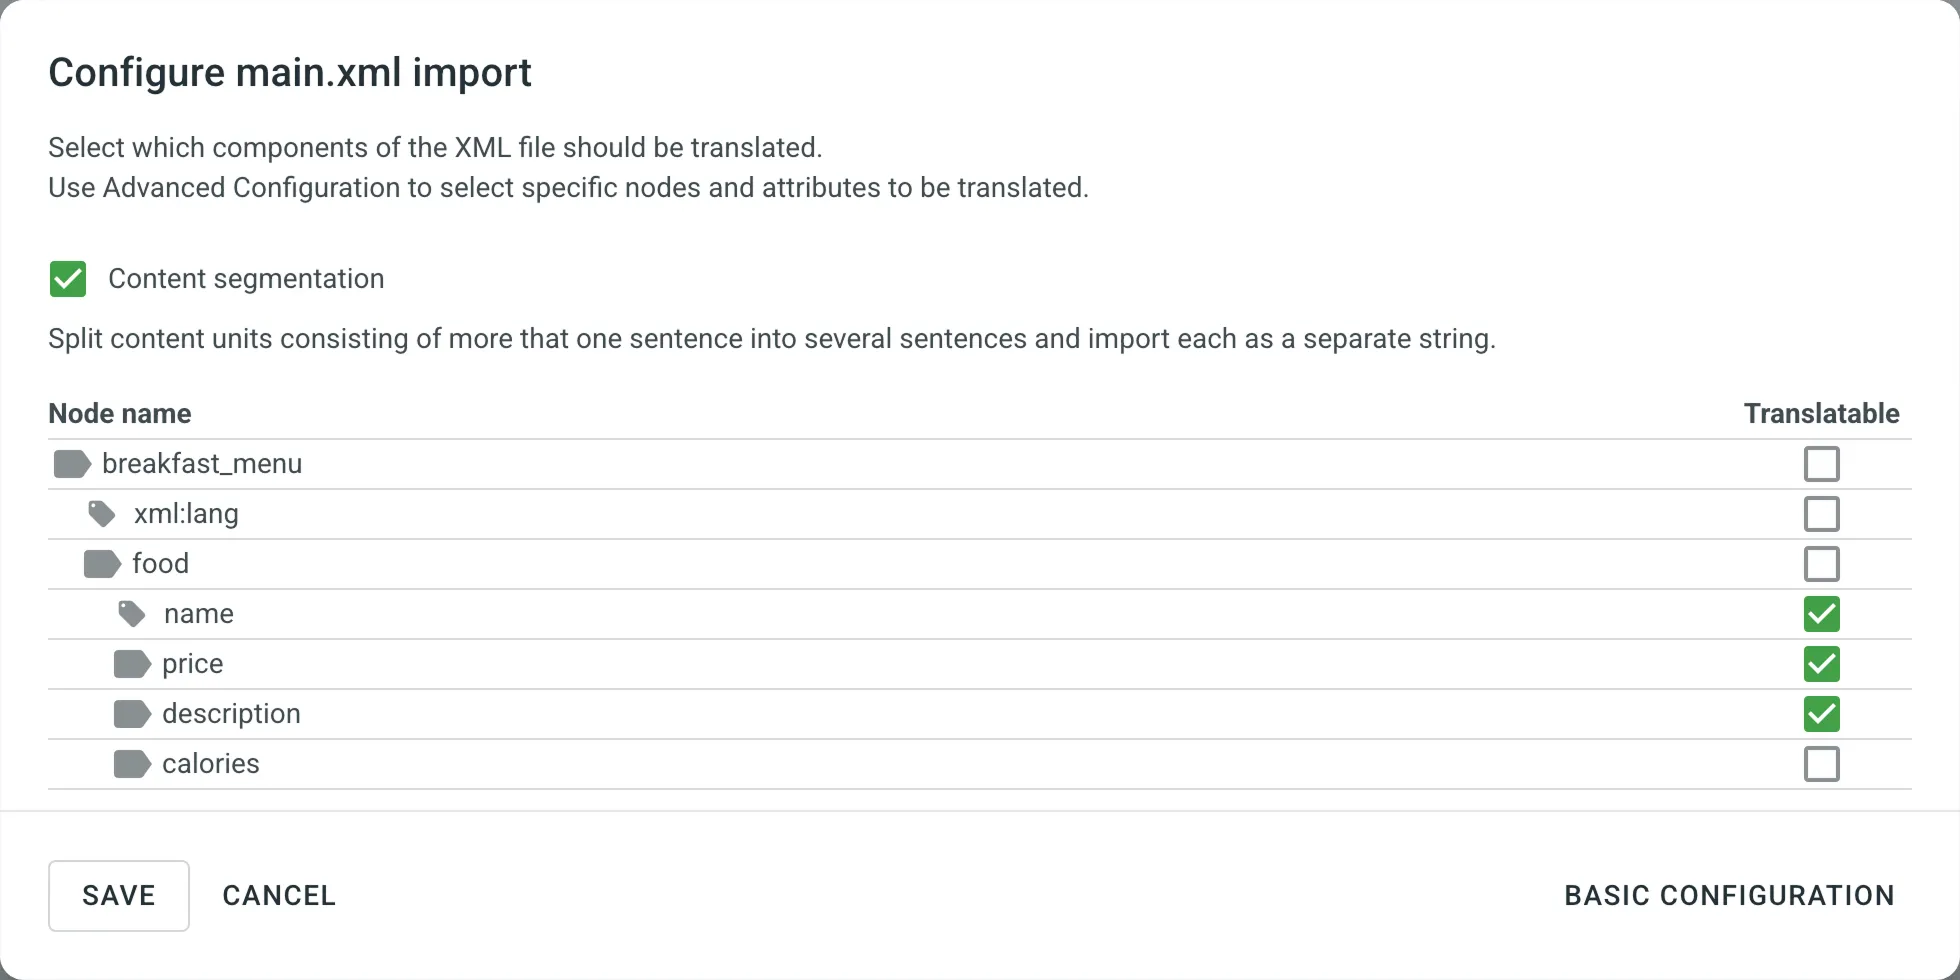Enable Translatable for breakfast_menu
Viewport: 1960px width, 980px height.
tap(1821, 463)
